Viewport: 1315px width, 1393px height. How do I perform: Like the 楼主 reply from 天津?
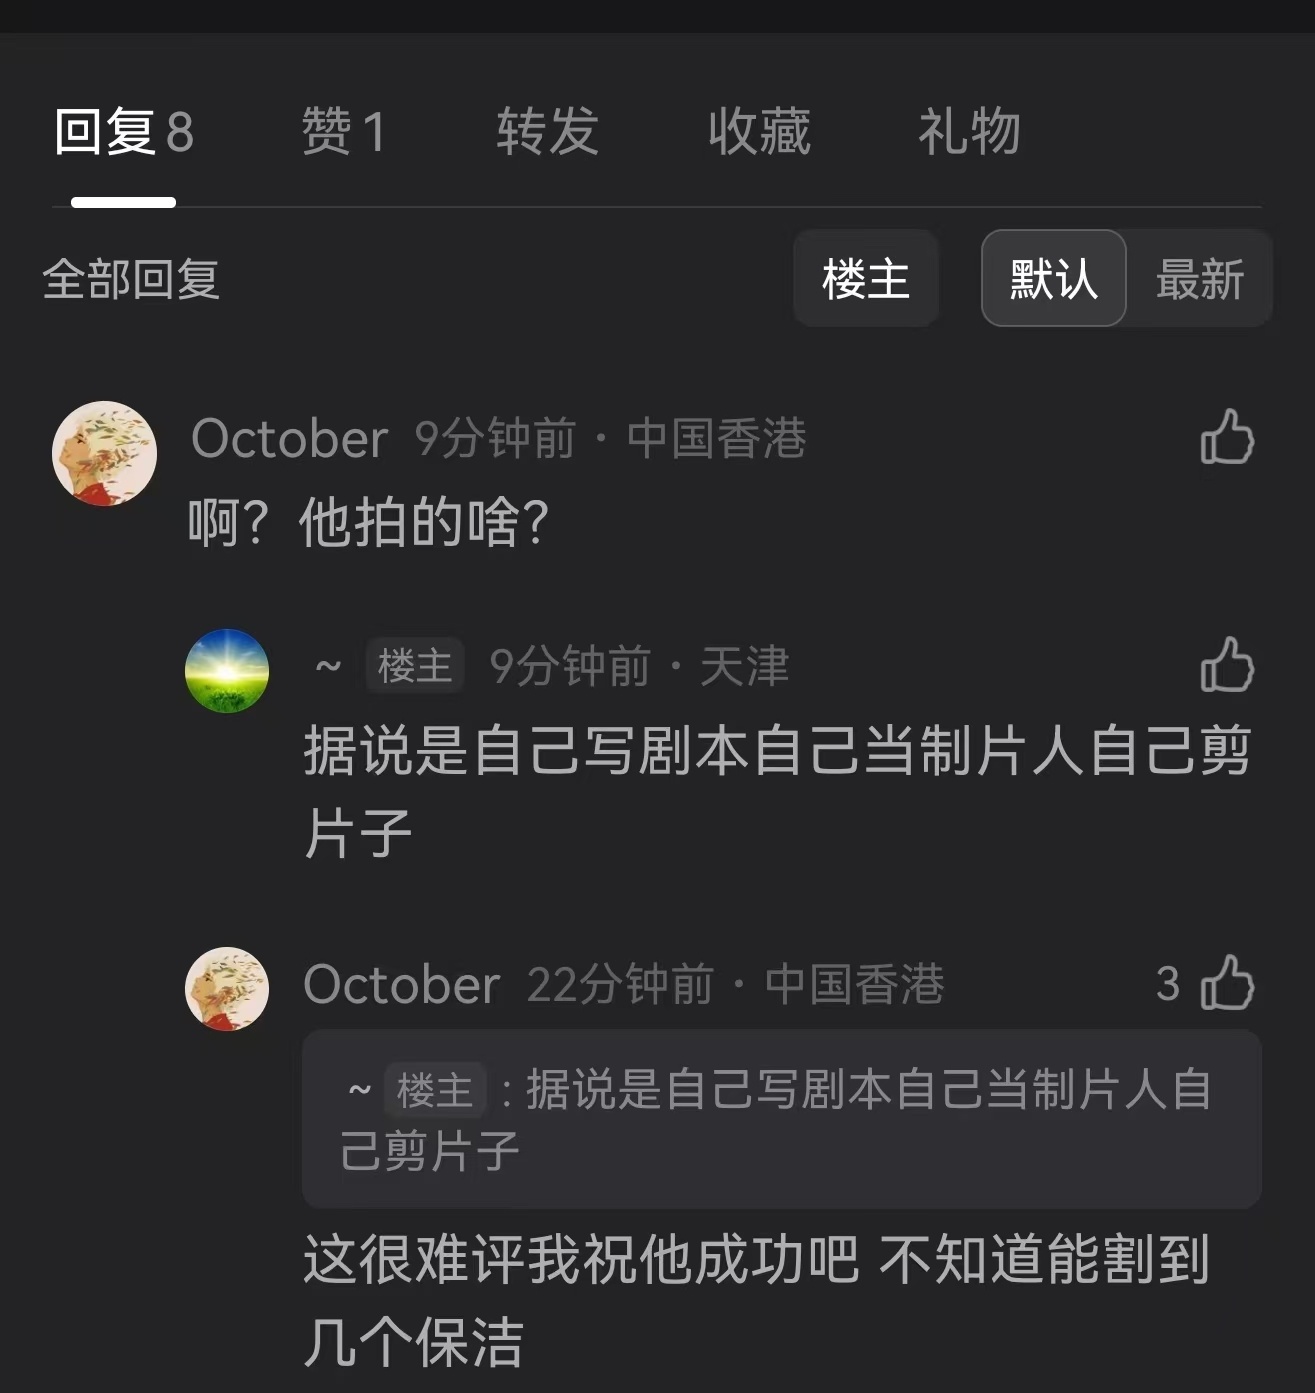1227,665
